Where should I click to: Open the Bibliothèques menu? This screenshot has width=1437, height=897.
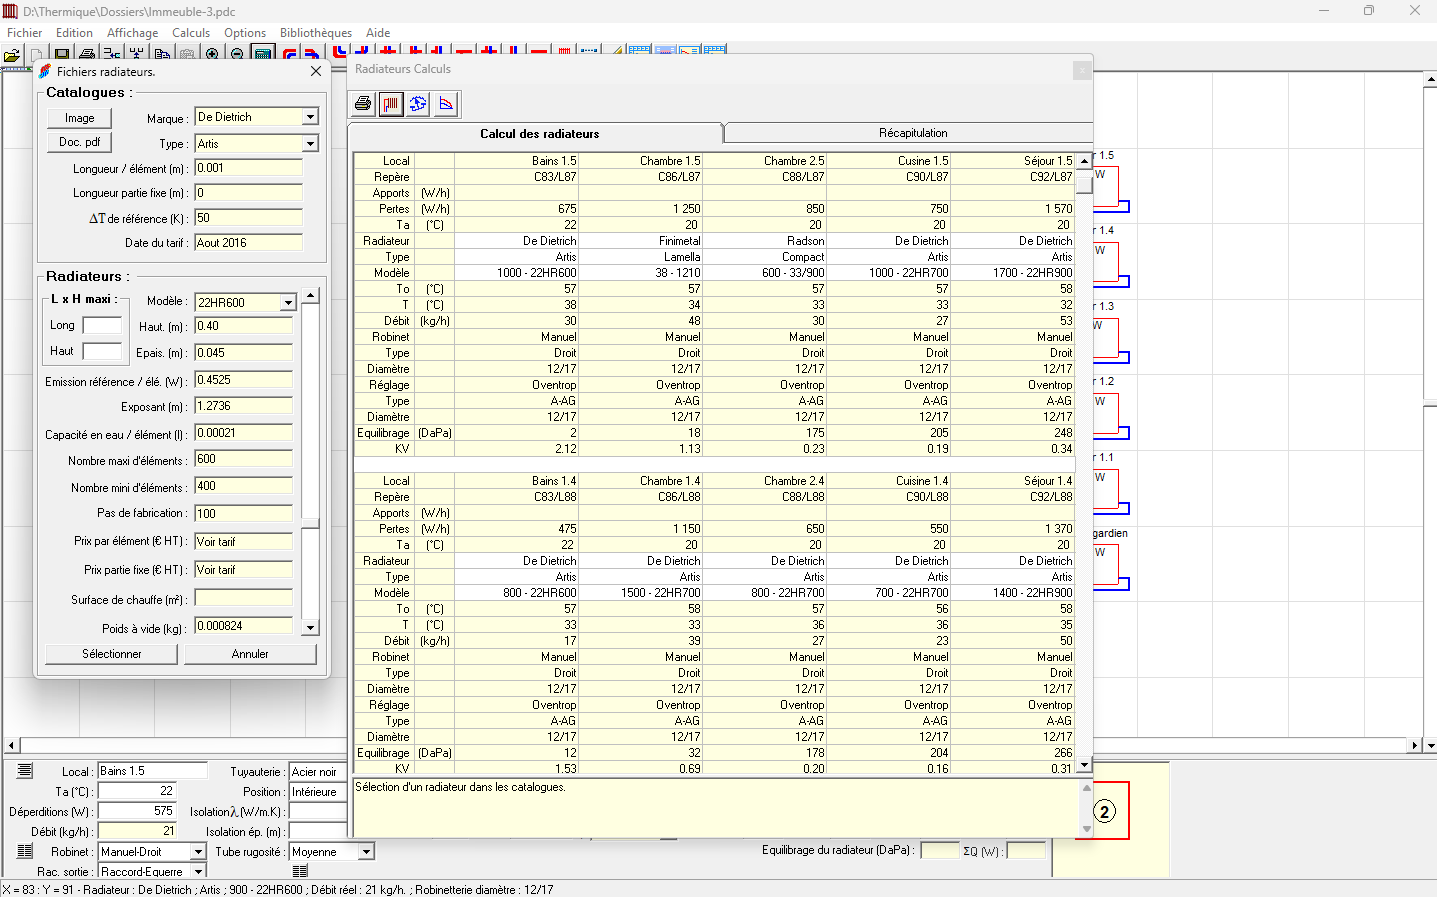pyautogui.click(x=315, y=33)
